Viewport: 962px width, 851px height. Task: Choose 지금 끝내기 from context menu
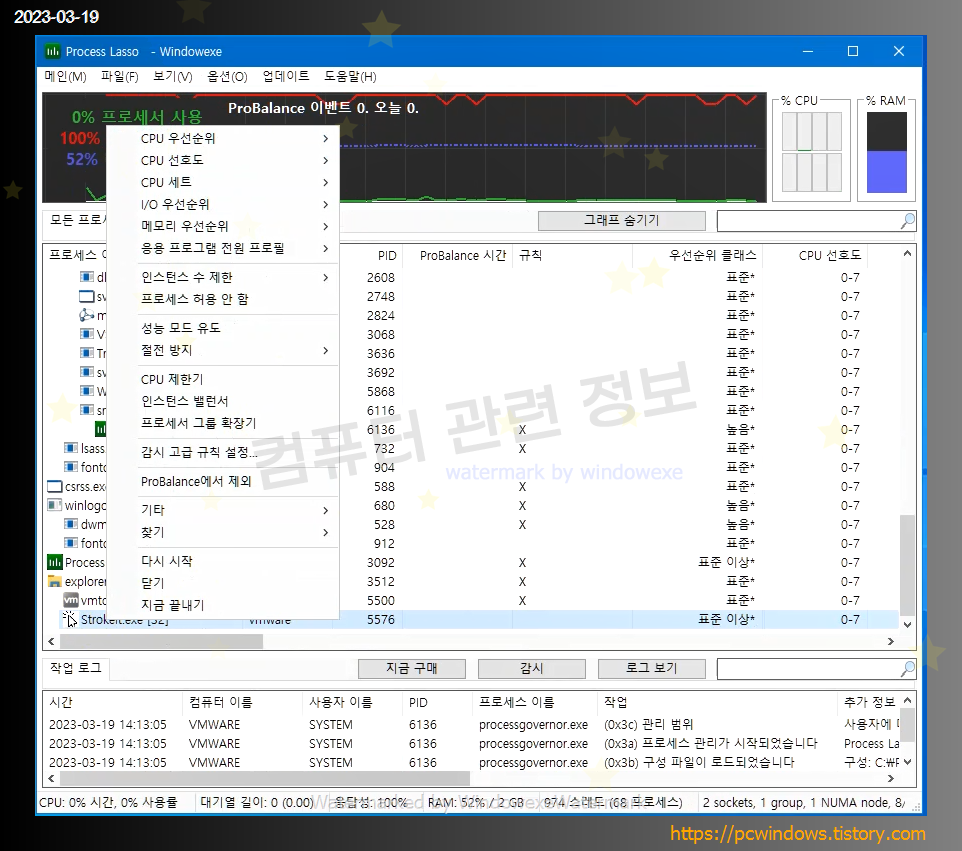[x=223, y=605]
